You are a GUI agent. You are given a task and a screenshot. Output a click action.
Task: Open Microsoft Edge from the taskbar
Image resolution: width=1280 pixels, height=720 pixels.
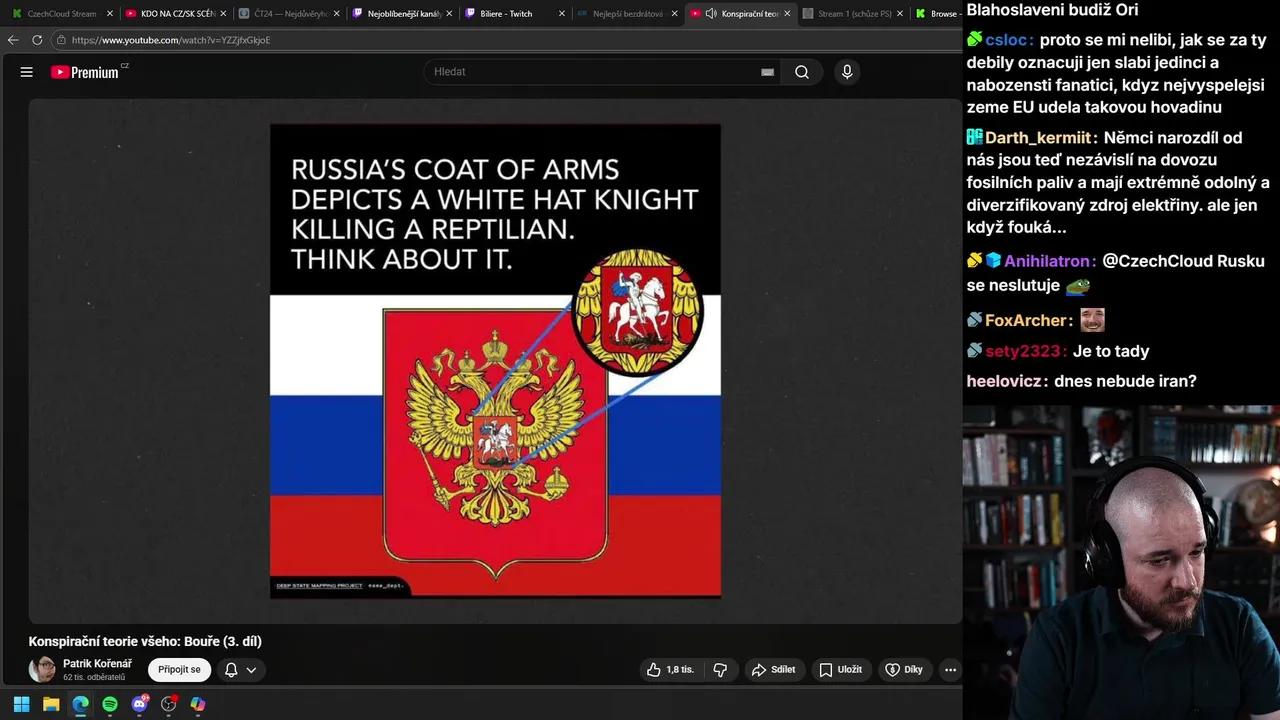coord(80,704)
